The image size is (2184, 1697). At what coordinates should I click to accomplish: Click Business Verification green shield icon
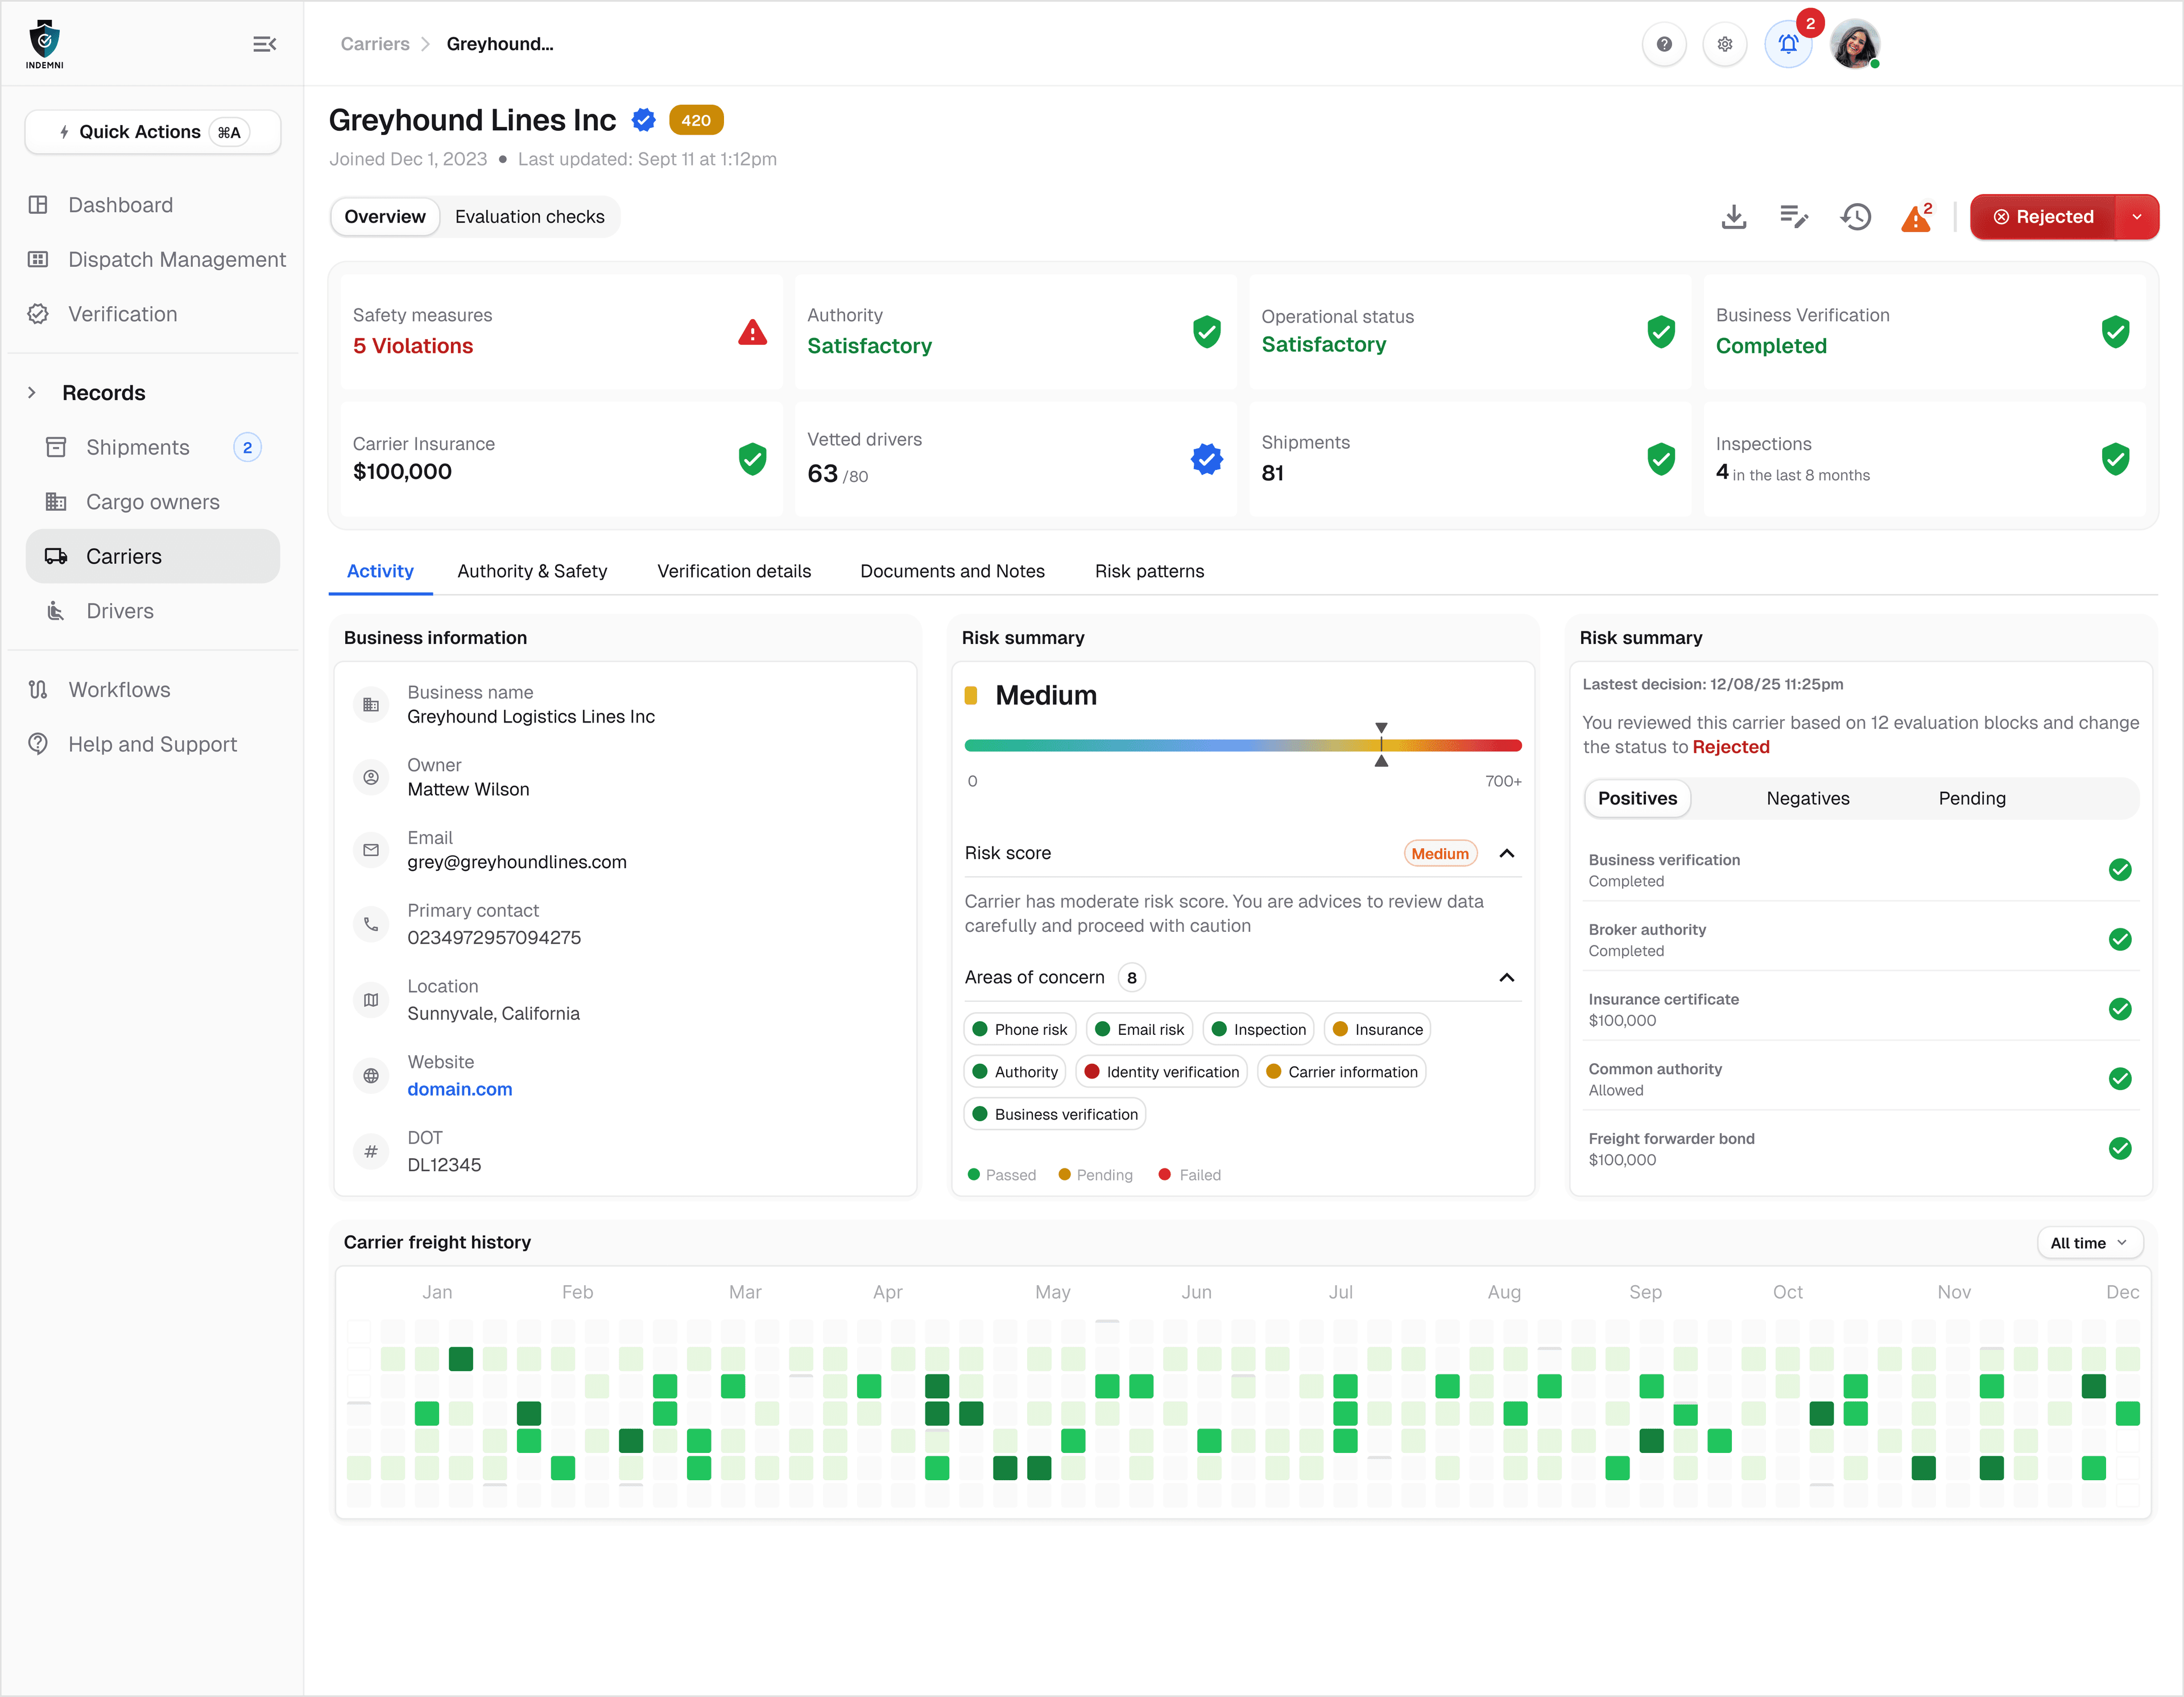(x=2115, y=332)
